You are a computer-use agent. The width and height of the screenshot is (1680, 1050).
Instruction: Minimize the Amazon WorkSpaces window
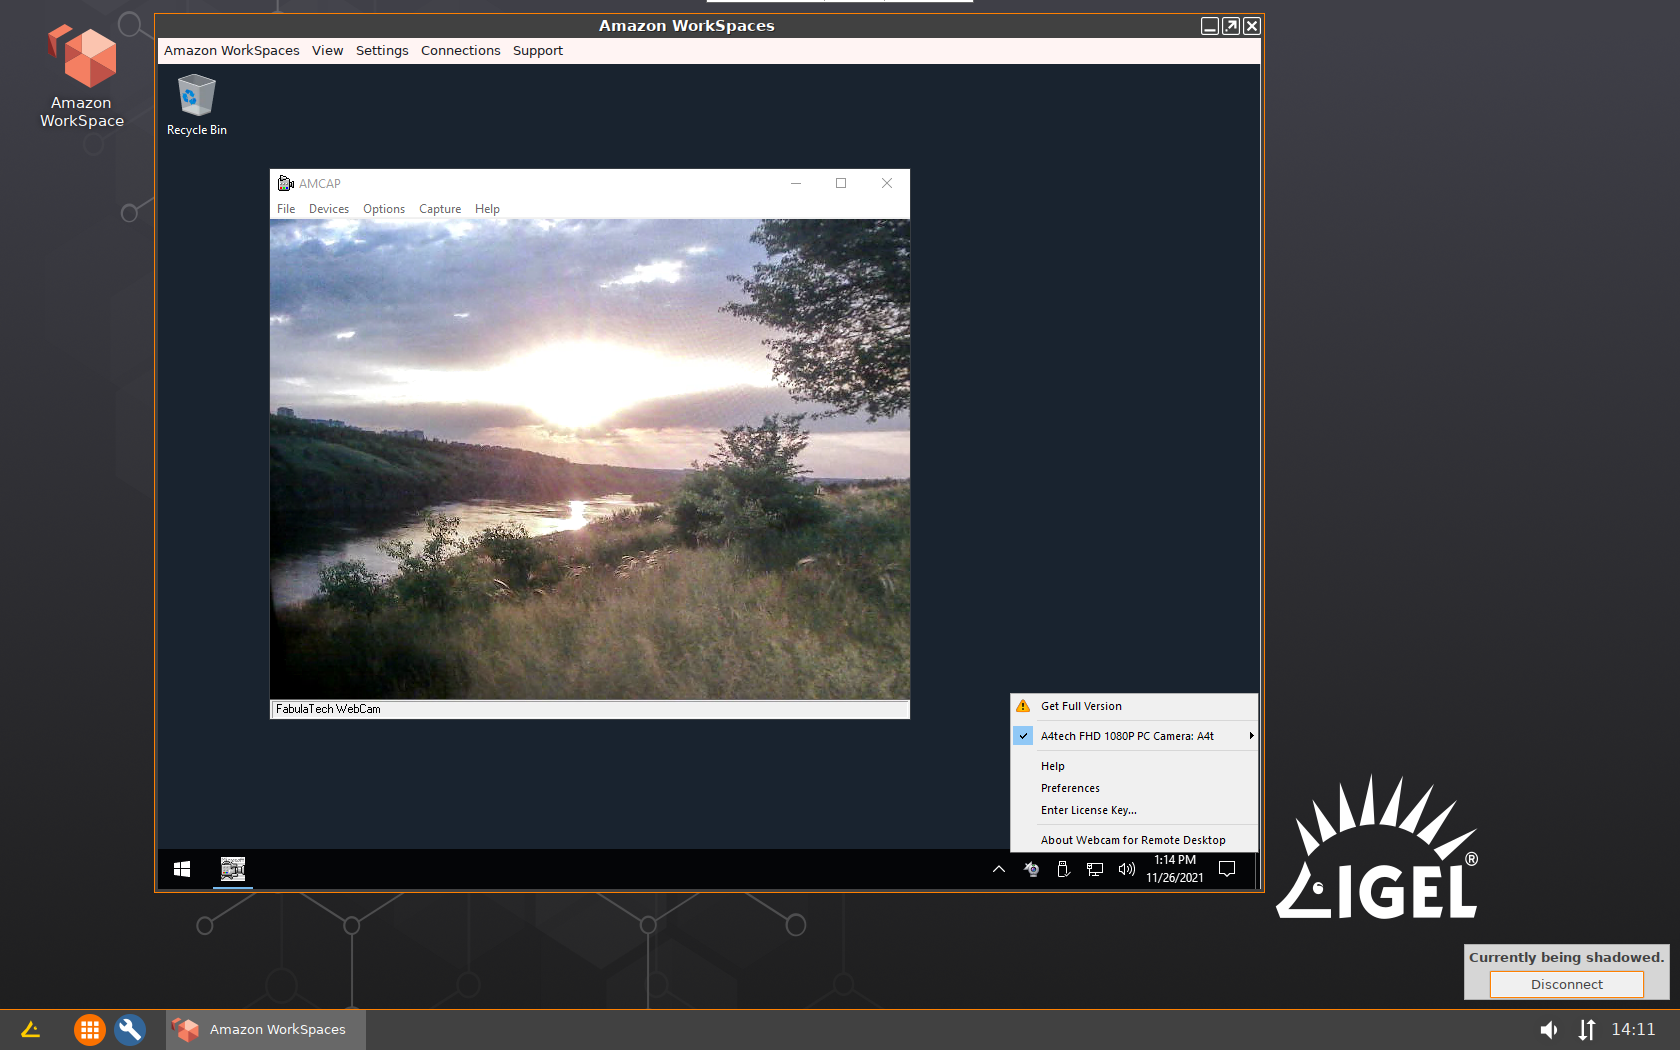coord(1210,26)
